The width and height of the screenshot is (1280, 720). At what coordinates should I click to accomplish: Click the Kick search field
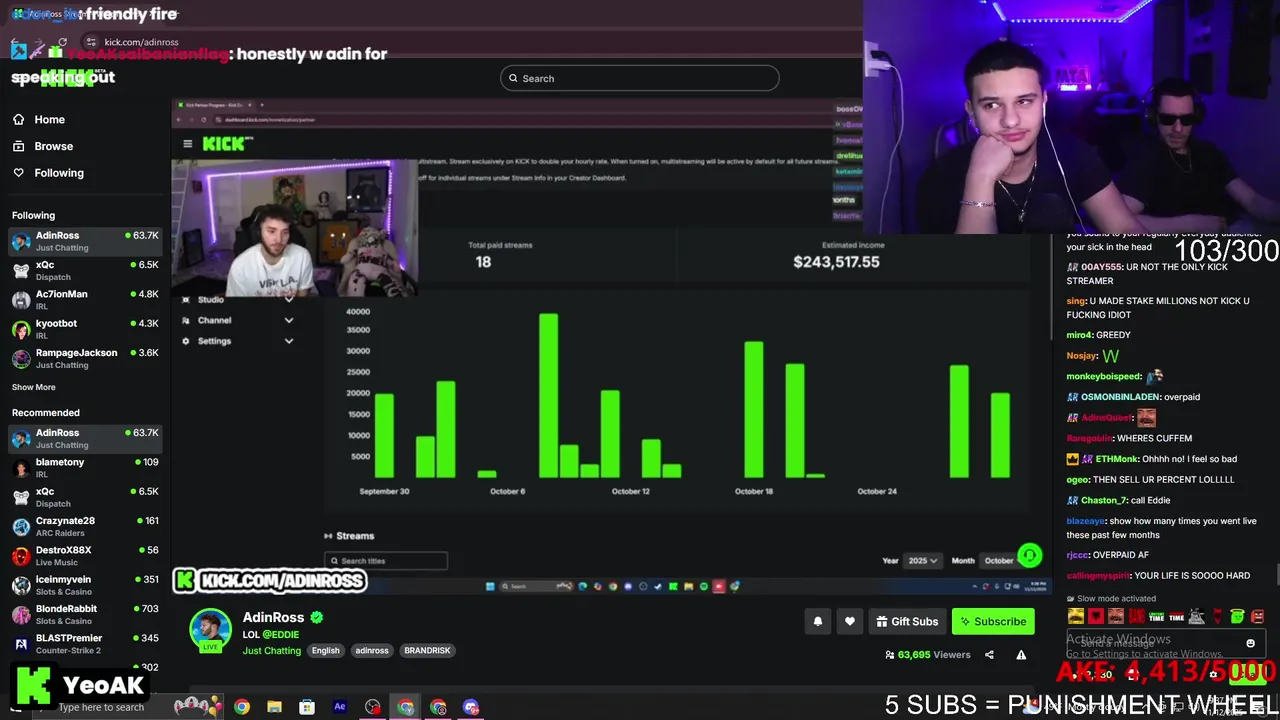click(639, 78)
